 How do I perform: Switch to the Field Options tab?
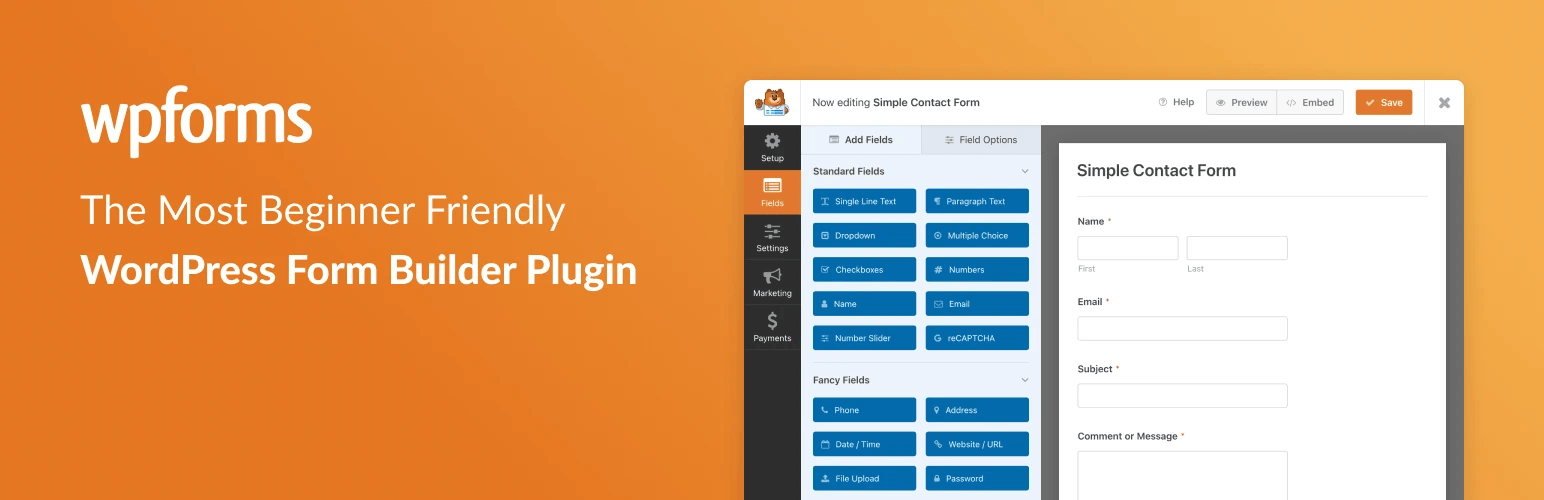pos(981,140)
